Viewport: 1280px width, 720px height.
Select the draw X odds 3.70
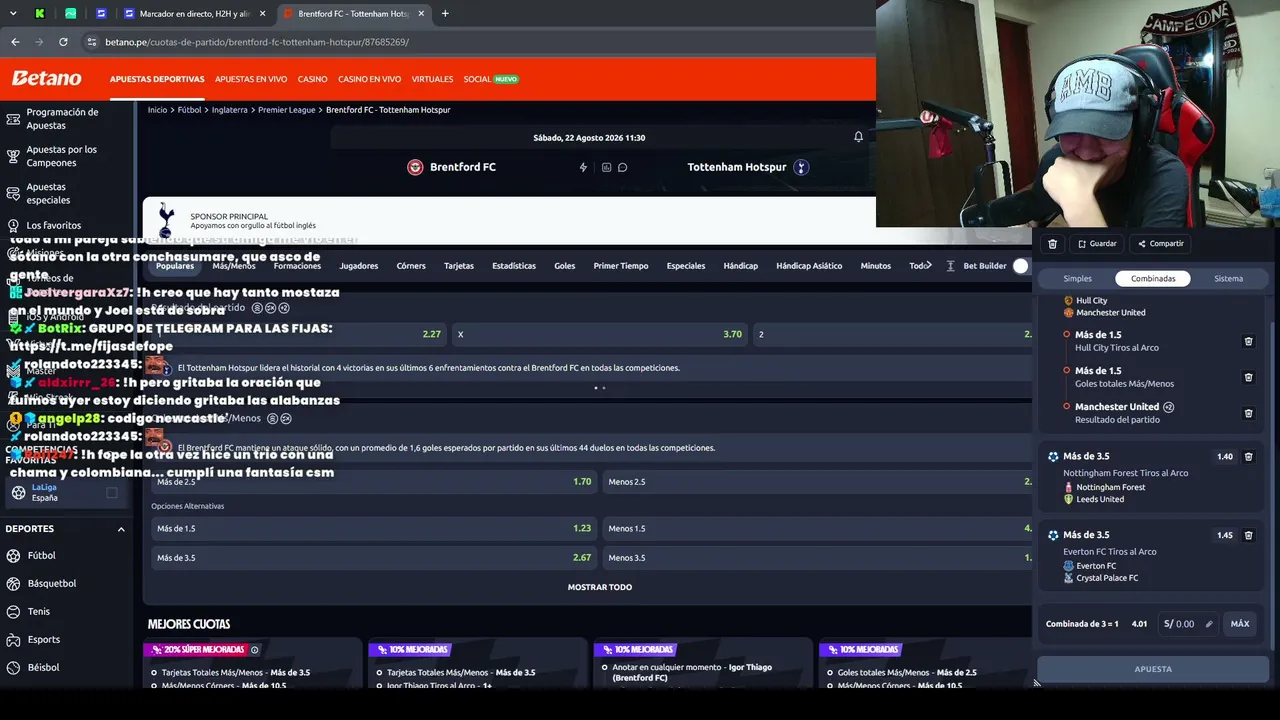coord(599,334)
